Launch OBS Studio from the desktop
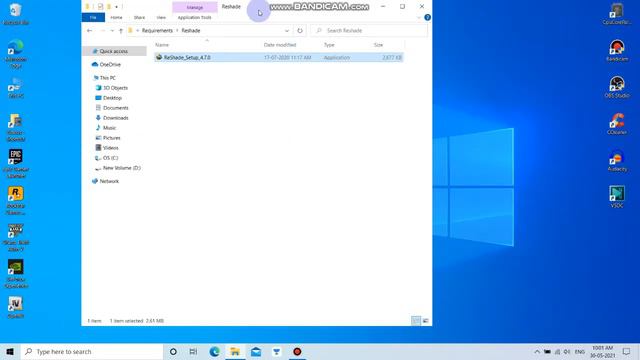 click(x=617, y=87)
